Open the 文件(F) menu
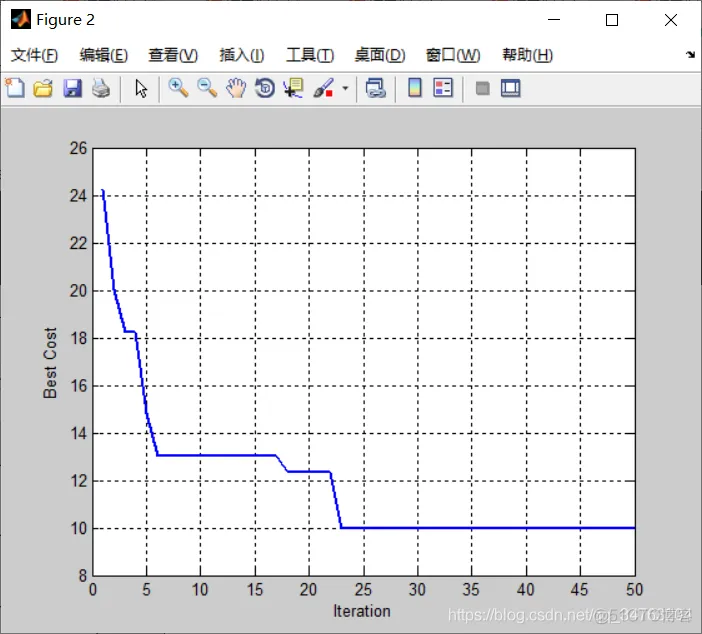This screenshot has height=634, width=702. pos(34,55)
